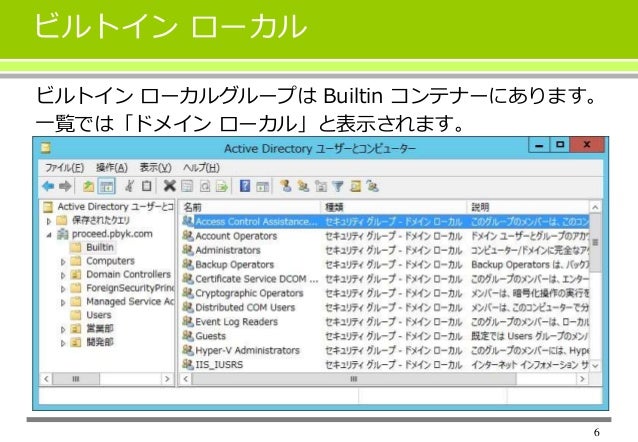Select the Distributed COM Users group
638x442 pixels.
click(x=385, y=307)
